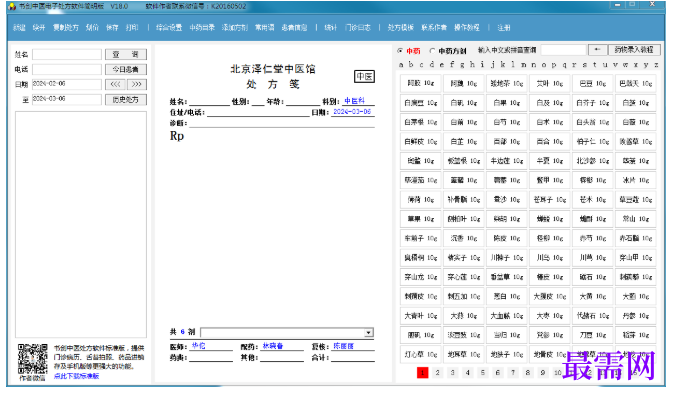Click the >>> next date button

pos(137,84)
